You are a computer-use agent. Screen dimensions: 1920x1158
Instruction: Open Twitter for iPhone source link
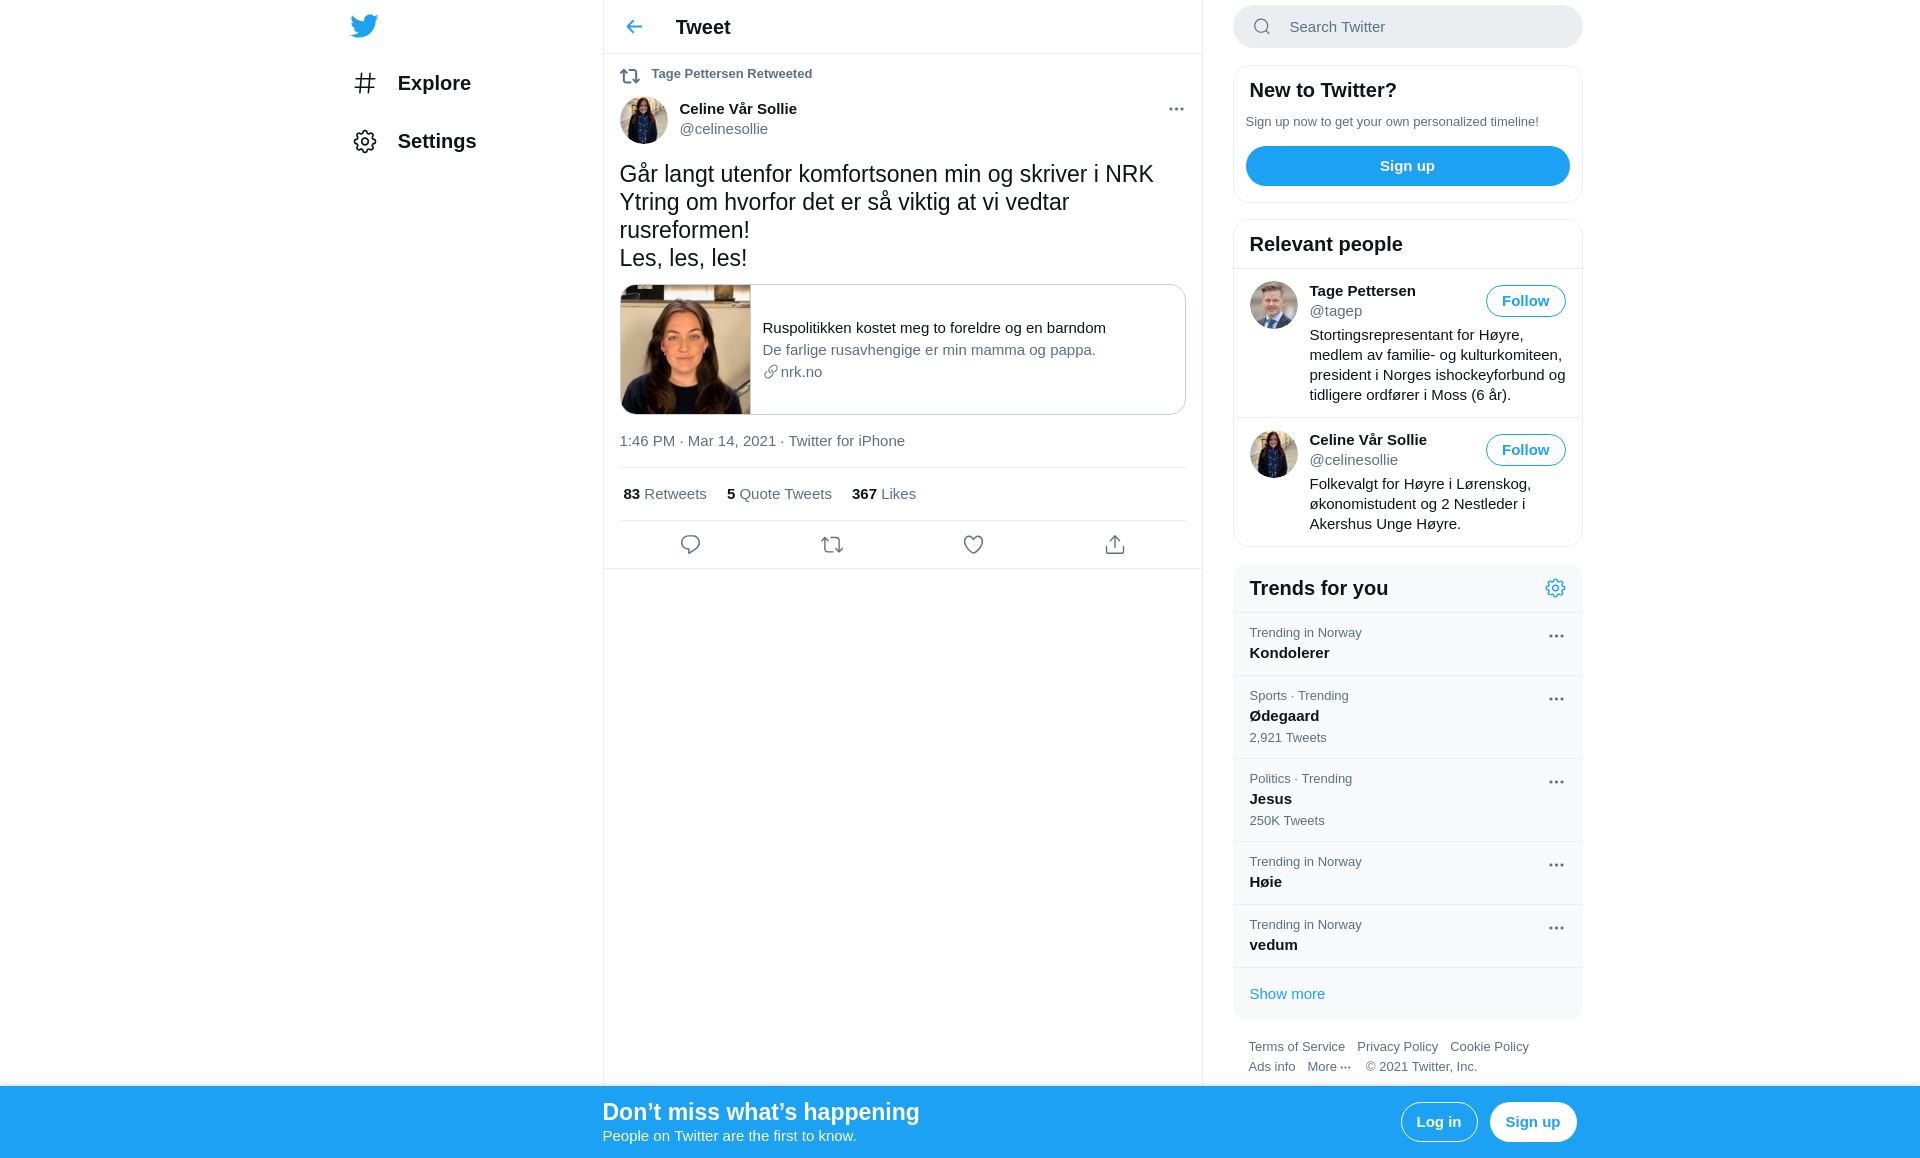pos(846,441)
